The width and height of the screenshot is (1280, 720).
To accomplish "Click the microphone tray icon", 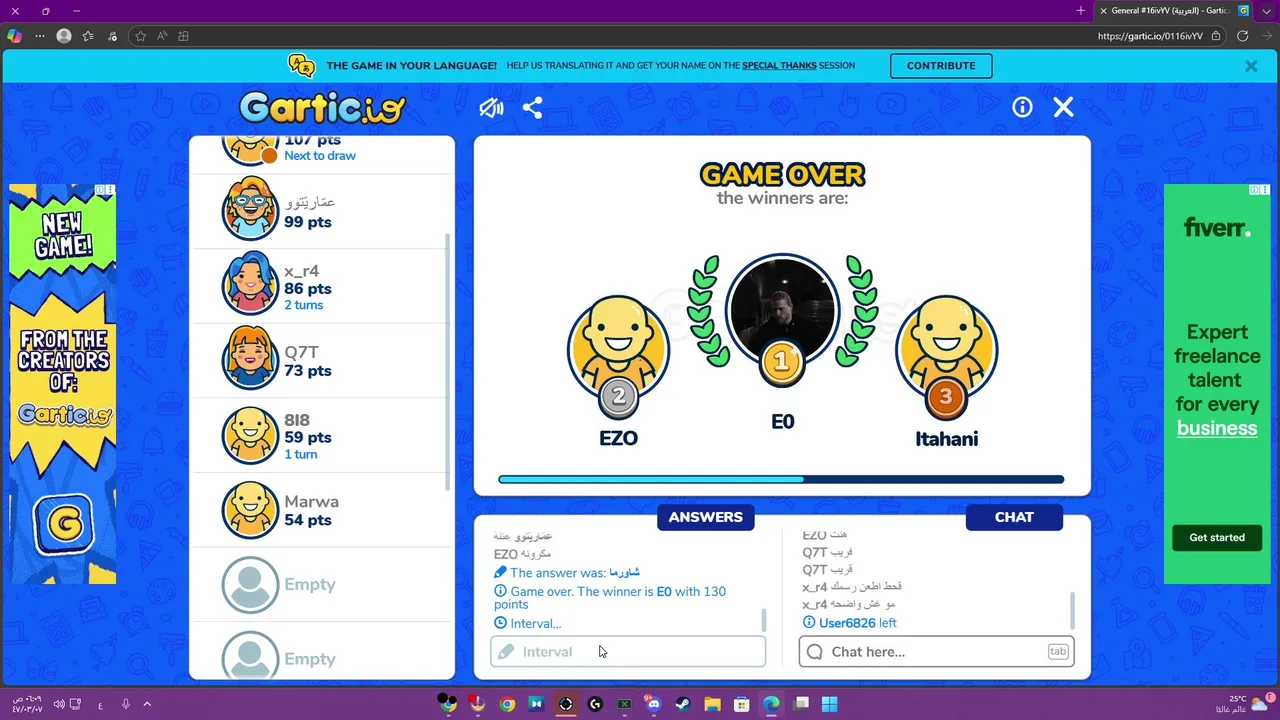I will point(126,704).
